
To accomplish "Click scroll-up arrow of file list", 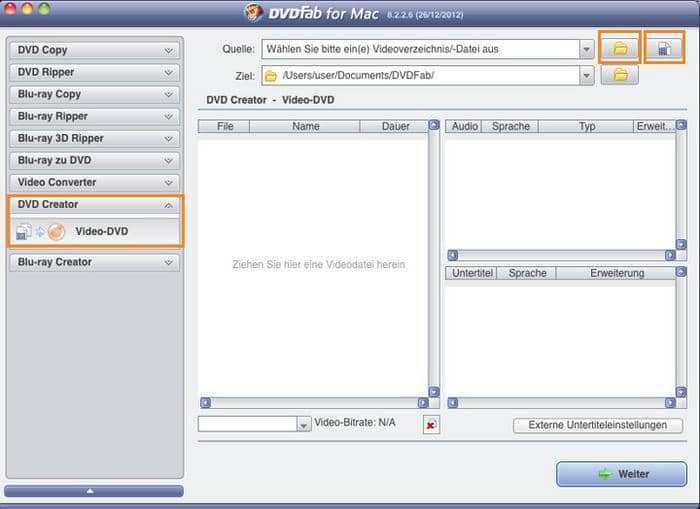I will point(433,125).
